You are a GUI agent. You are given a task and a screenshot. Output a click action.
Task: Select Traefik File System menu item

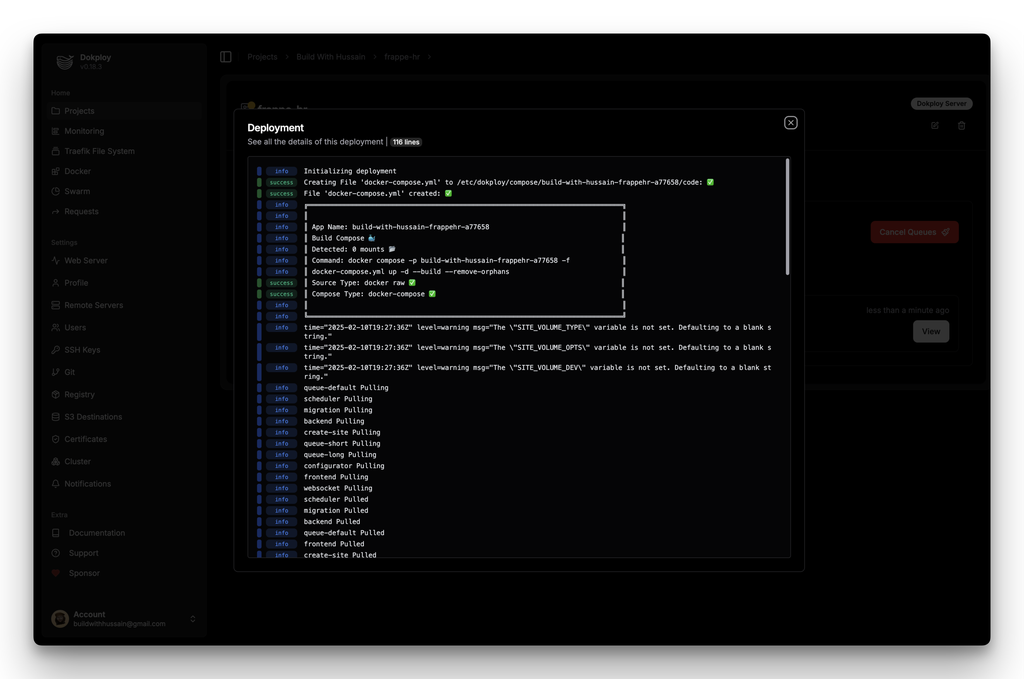pyautogui.click(x=99, y=151)
